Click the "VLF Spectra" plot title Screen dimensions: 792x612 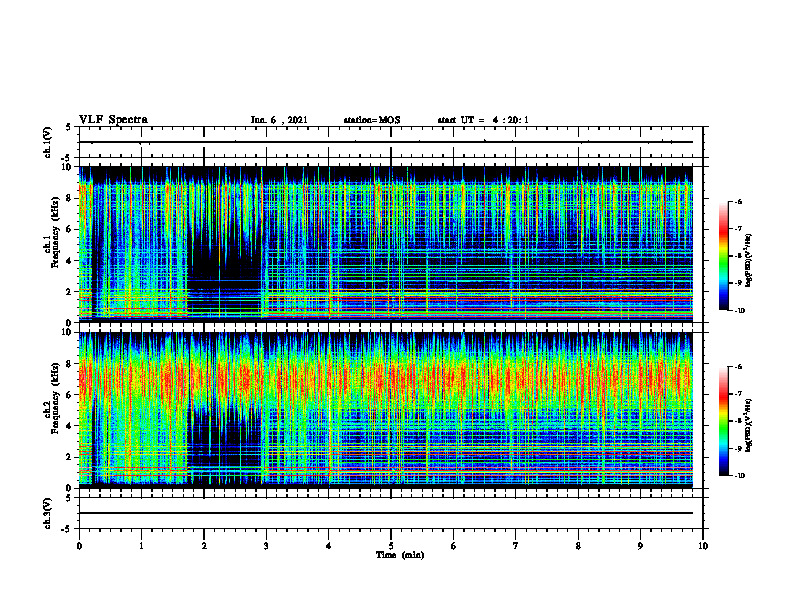113,120
